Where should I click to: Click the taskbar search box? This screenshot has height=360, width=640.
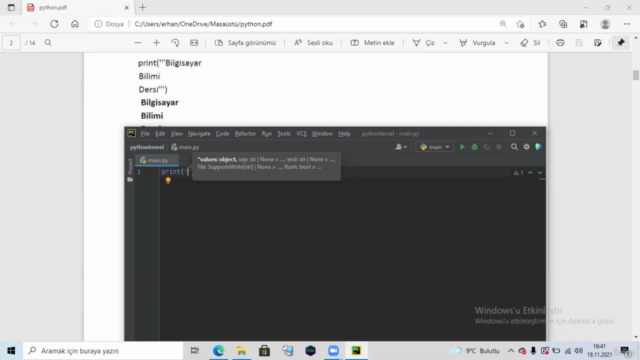point(103,351)
